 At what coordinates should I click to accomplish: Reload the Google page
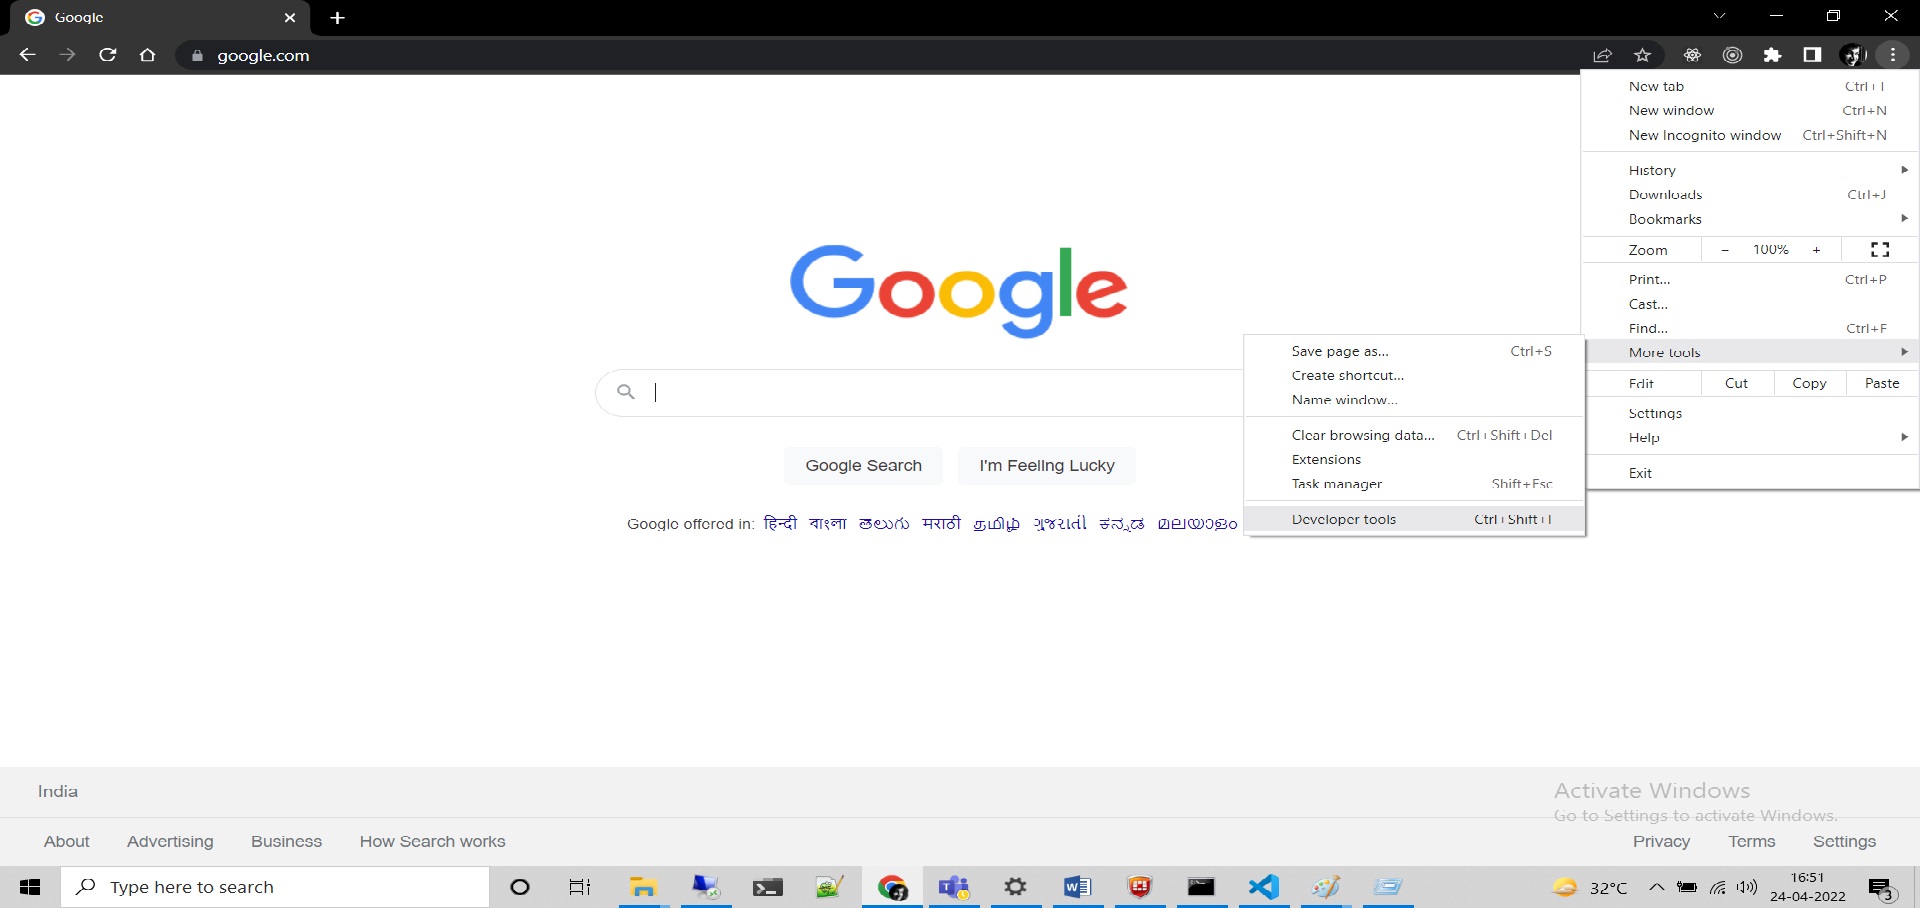108,55
